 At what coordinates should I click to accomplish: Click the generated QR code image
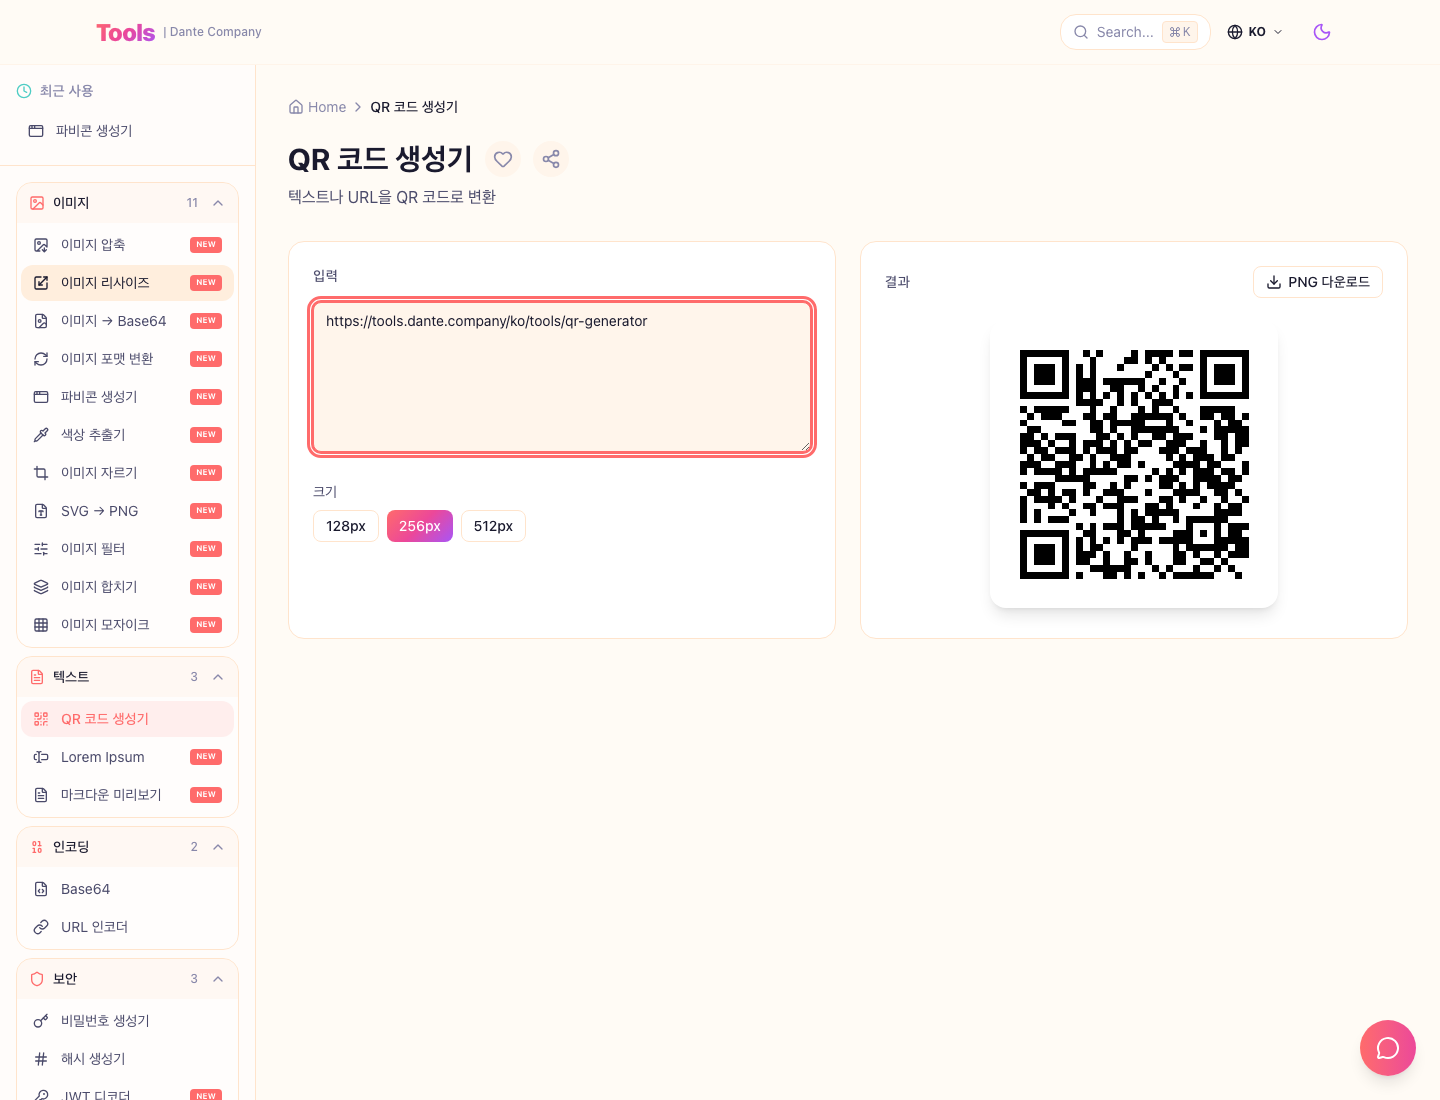click(x=1134, y=464)
